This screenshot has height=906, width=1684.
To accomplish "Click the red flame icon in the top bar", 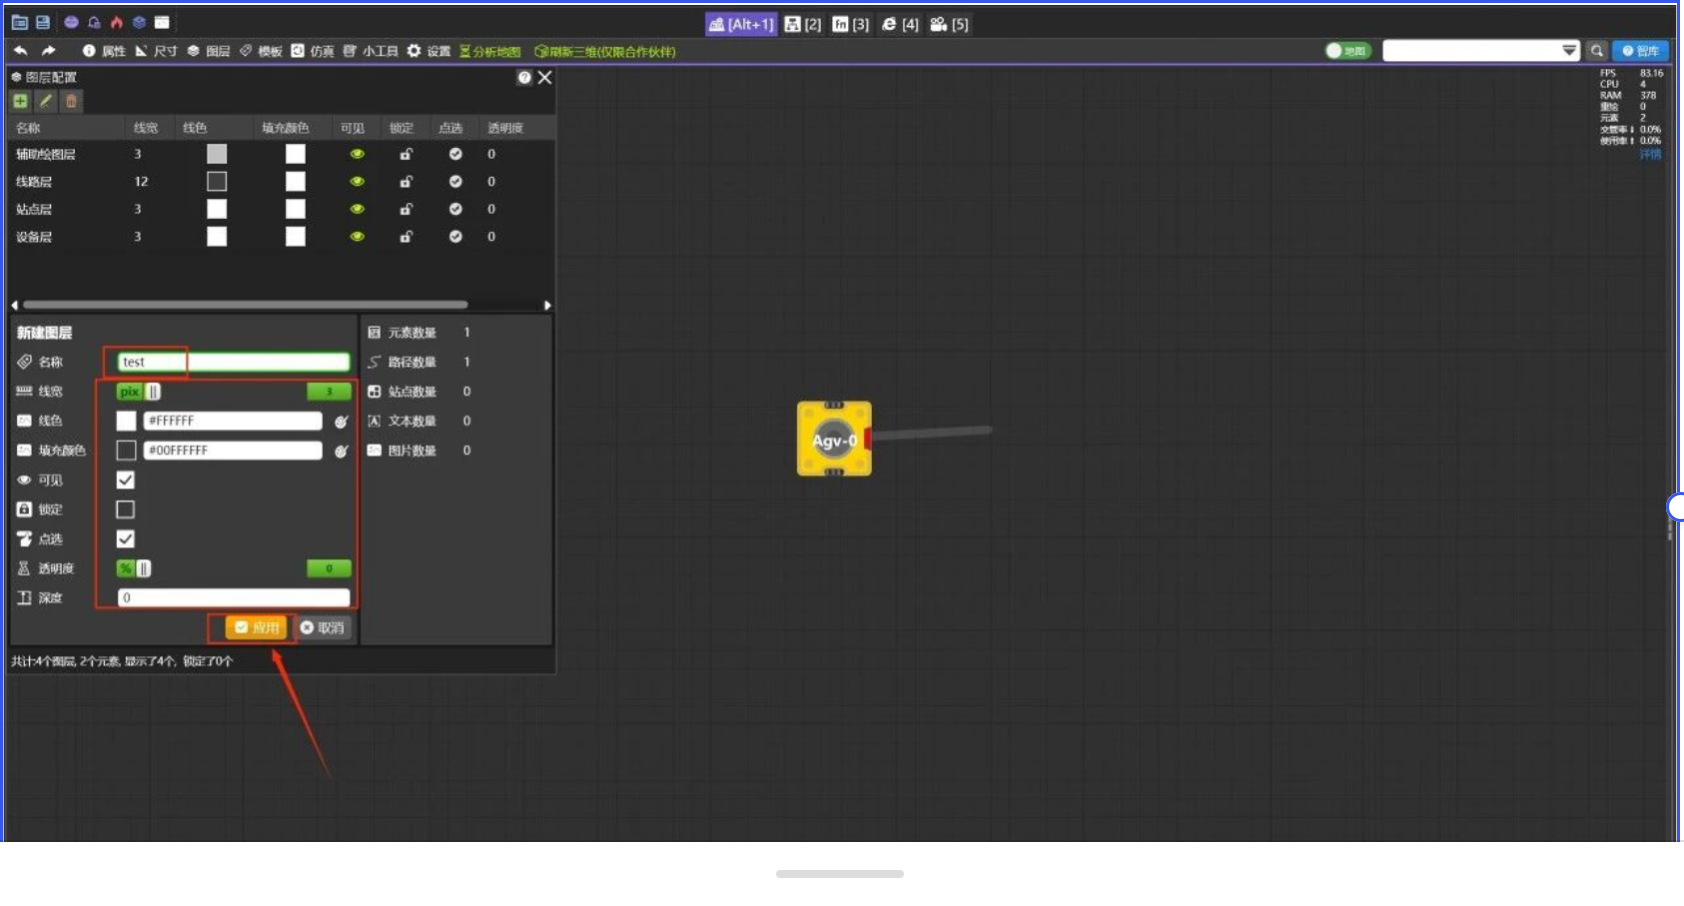I will click(116, 22).
